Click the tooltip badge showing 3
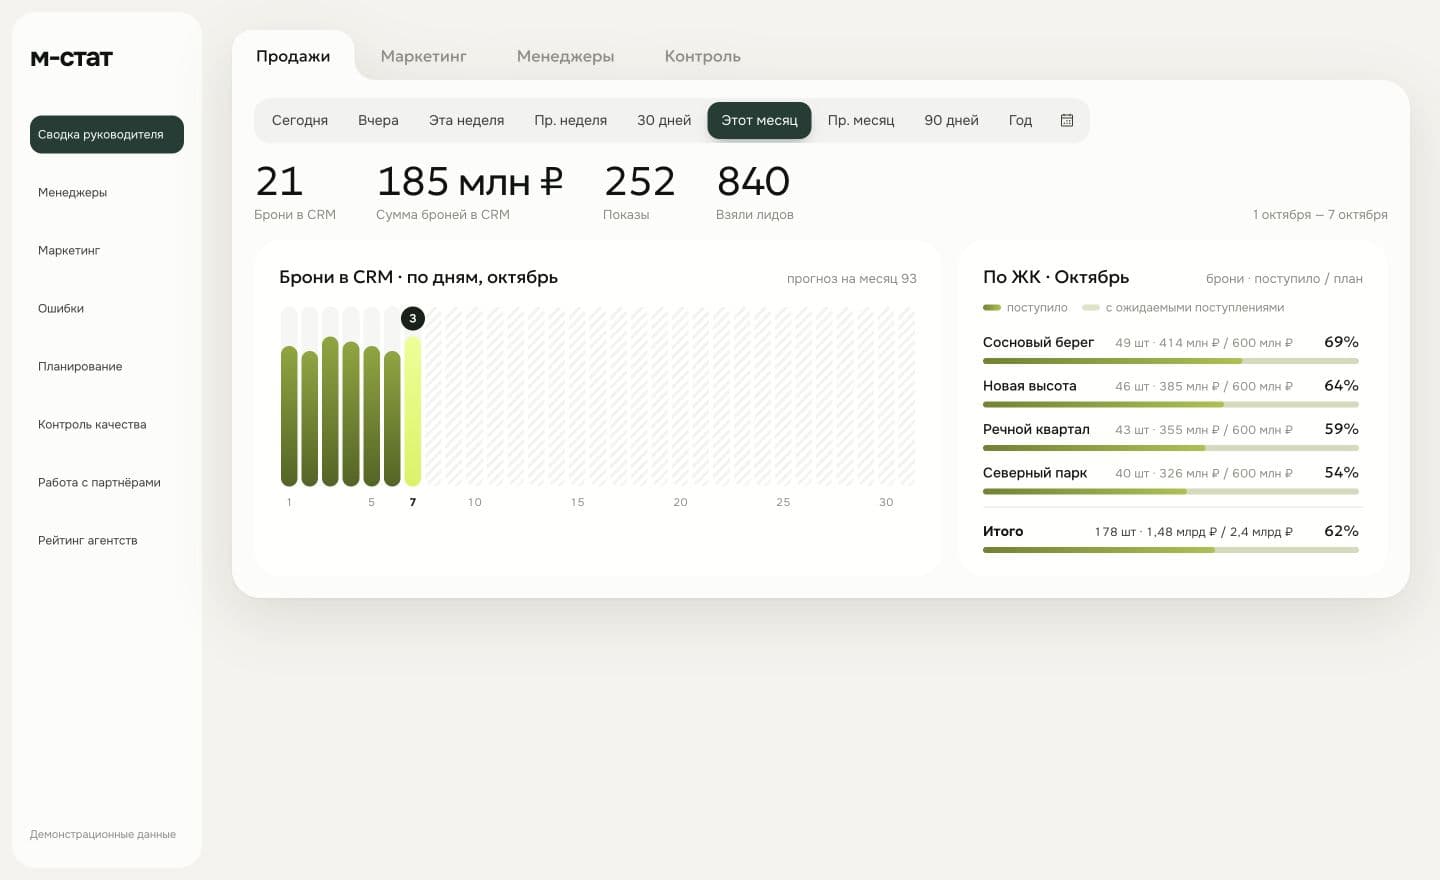This screenshot has width=1440, height=880. click(x=412, y=318)
